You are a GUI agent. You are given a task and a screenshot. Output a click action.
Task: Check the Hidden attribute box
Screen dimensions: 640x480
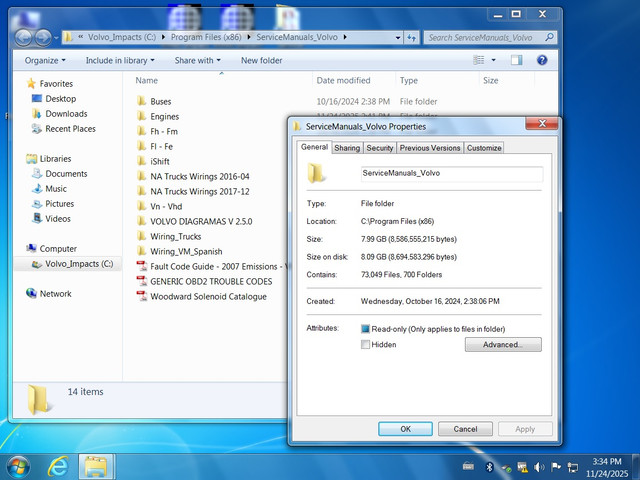pos(365,344)
